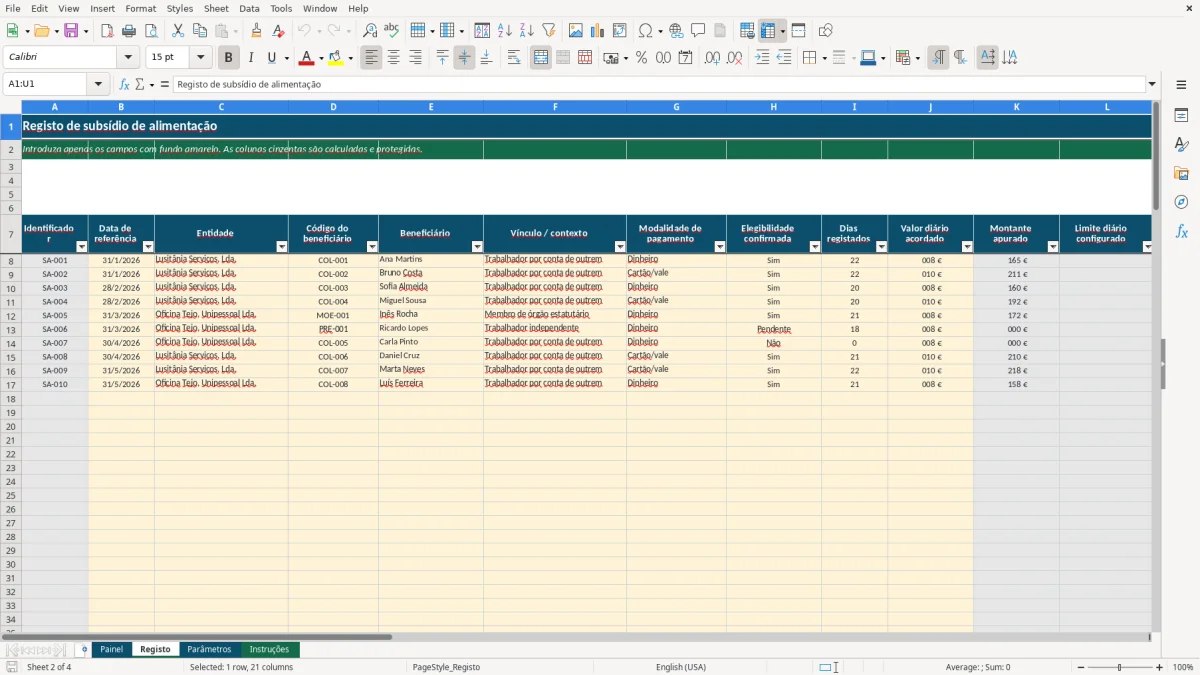Screen dimensions: 1200x675
Task: Apply red font color swatch
Action: pos(307,58)
